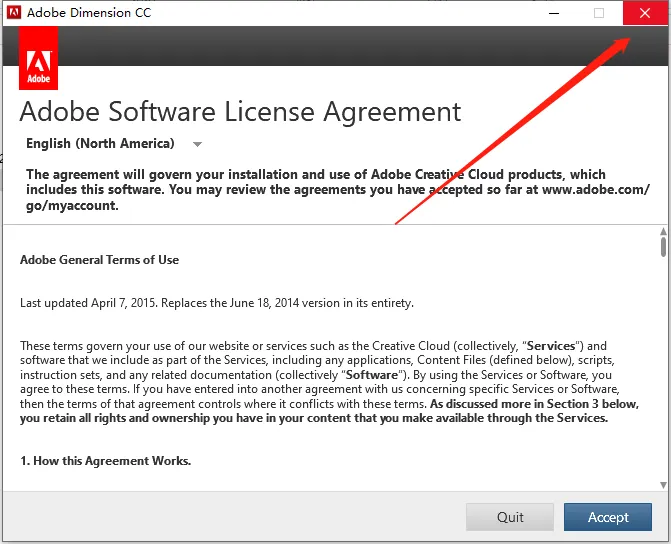Open the English (North America) language dropdown
Viewport: 671px width, 544px height.
[113, 143]
